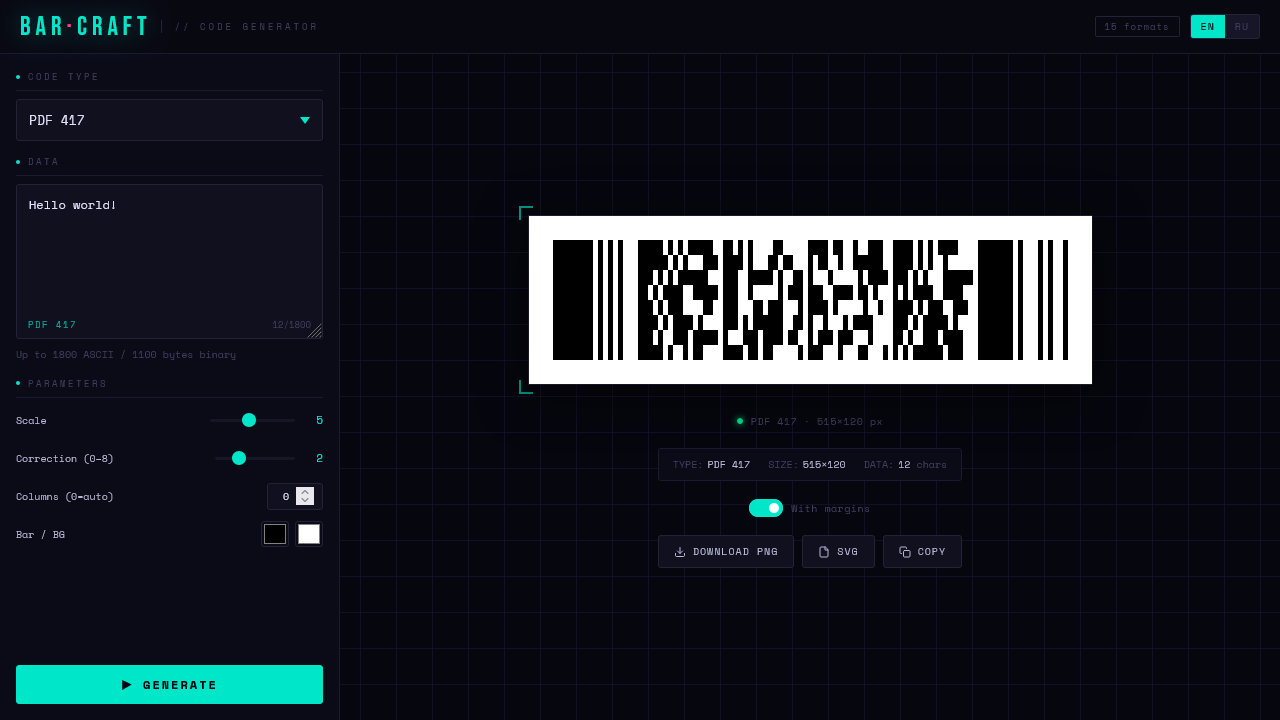Switch language to RU
Viewport: 1280px width, 720px height.
[x=1242, y=27]
